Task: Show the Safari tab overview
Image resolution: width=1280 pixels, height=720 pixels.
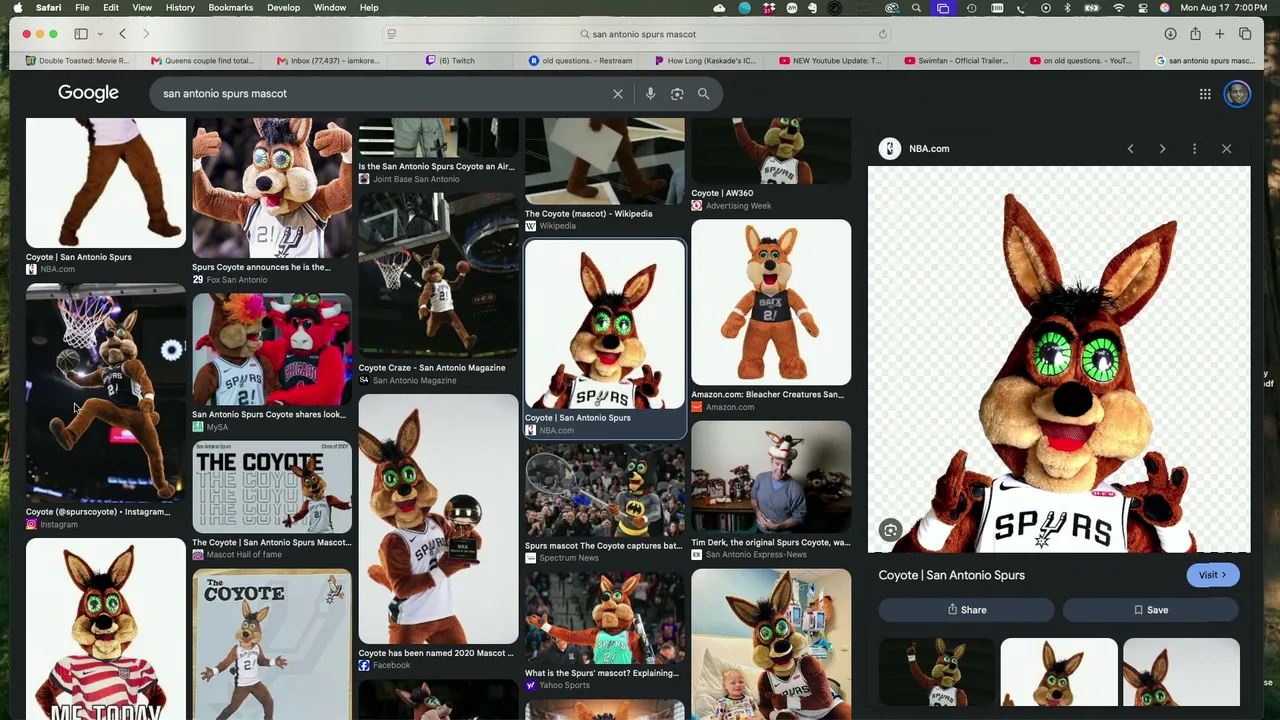Action: [1245, 34]
